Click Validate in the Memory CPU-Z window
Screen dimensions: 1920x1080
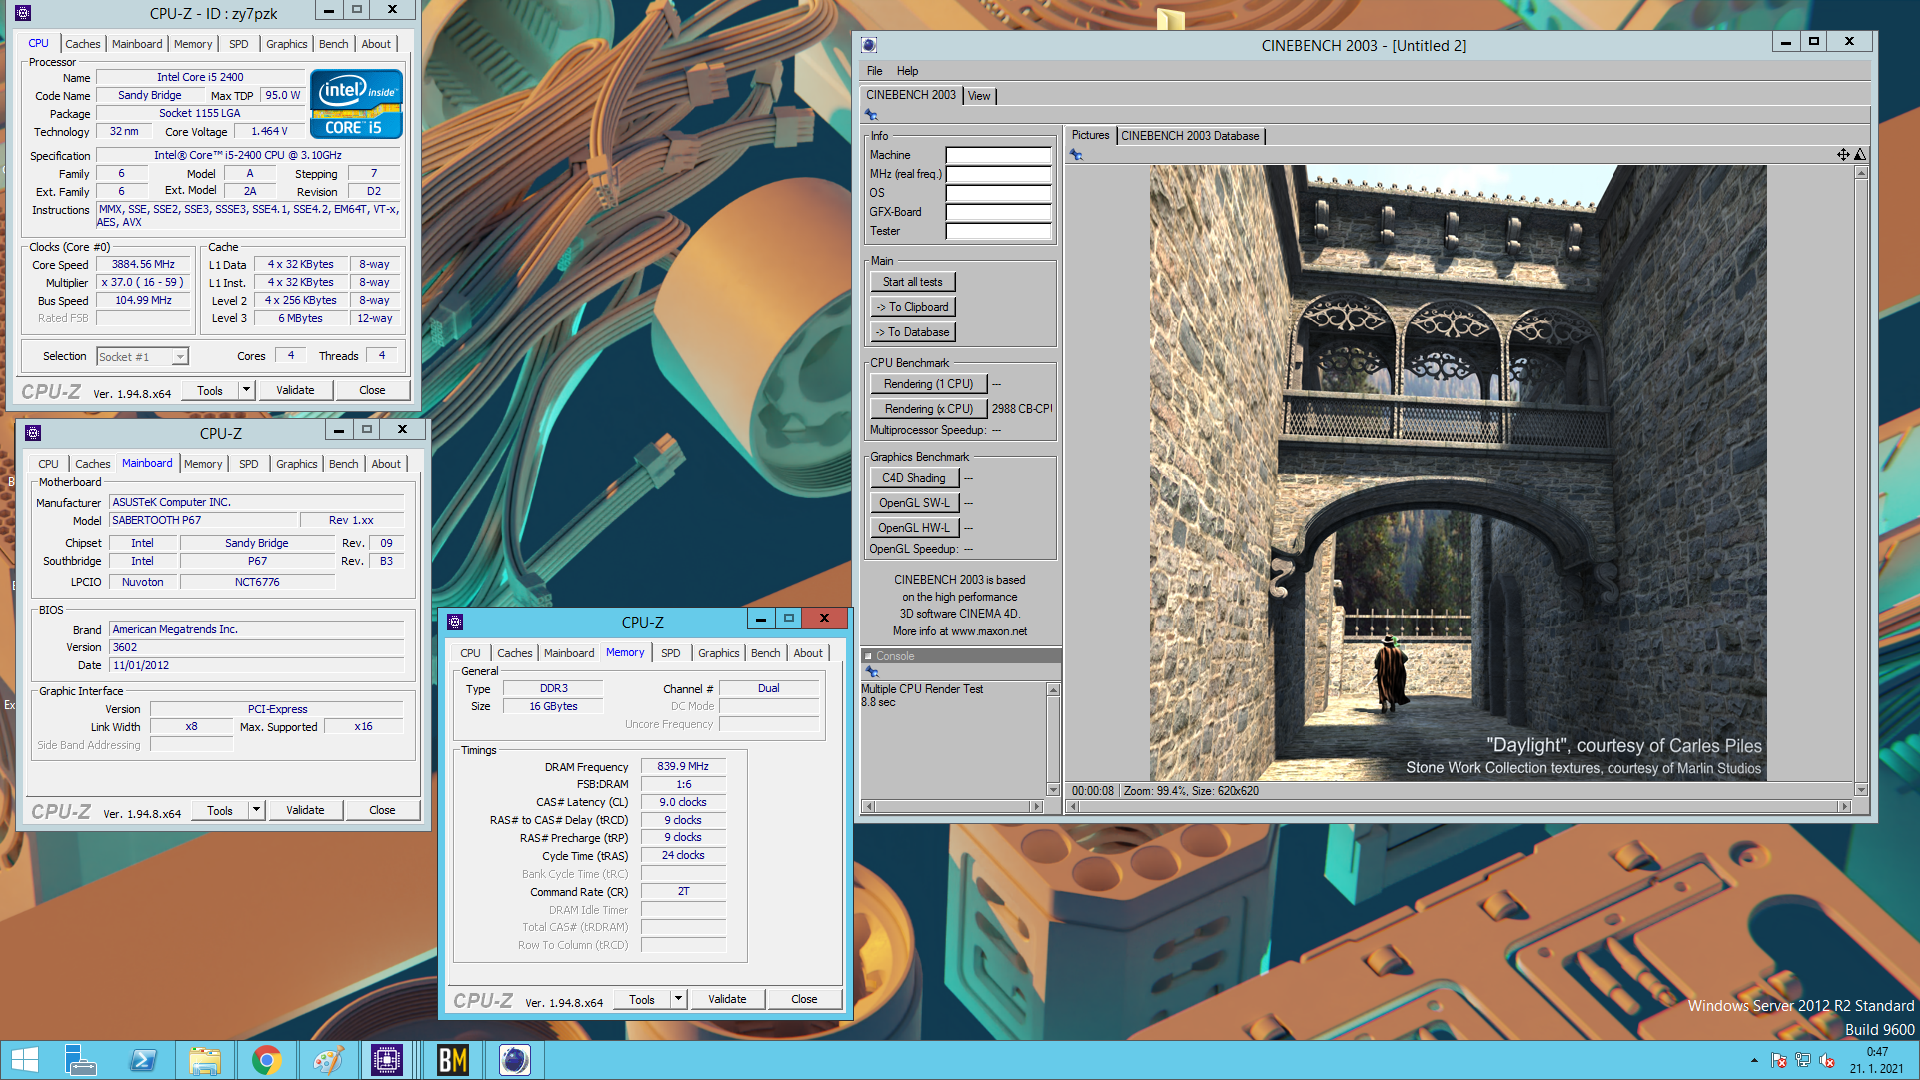click(727, 999)
